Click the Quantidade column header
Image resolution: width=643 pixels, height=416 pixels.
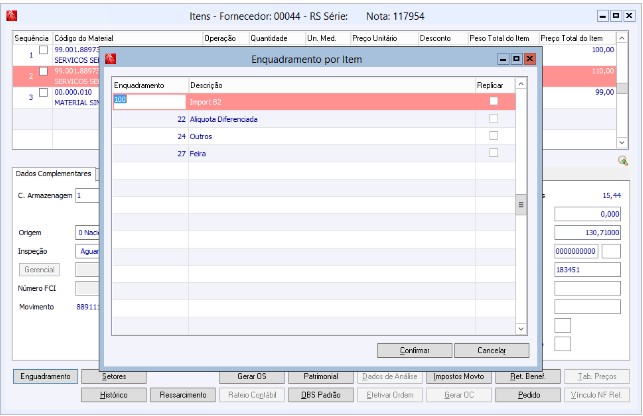click(277, 38)
